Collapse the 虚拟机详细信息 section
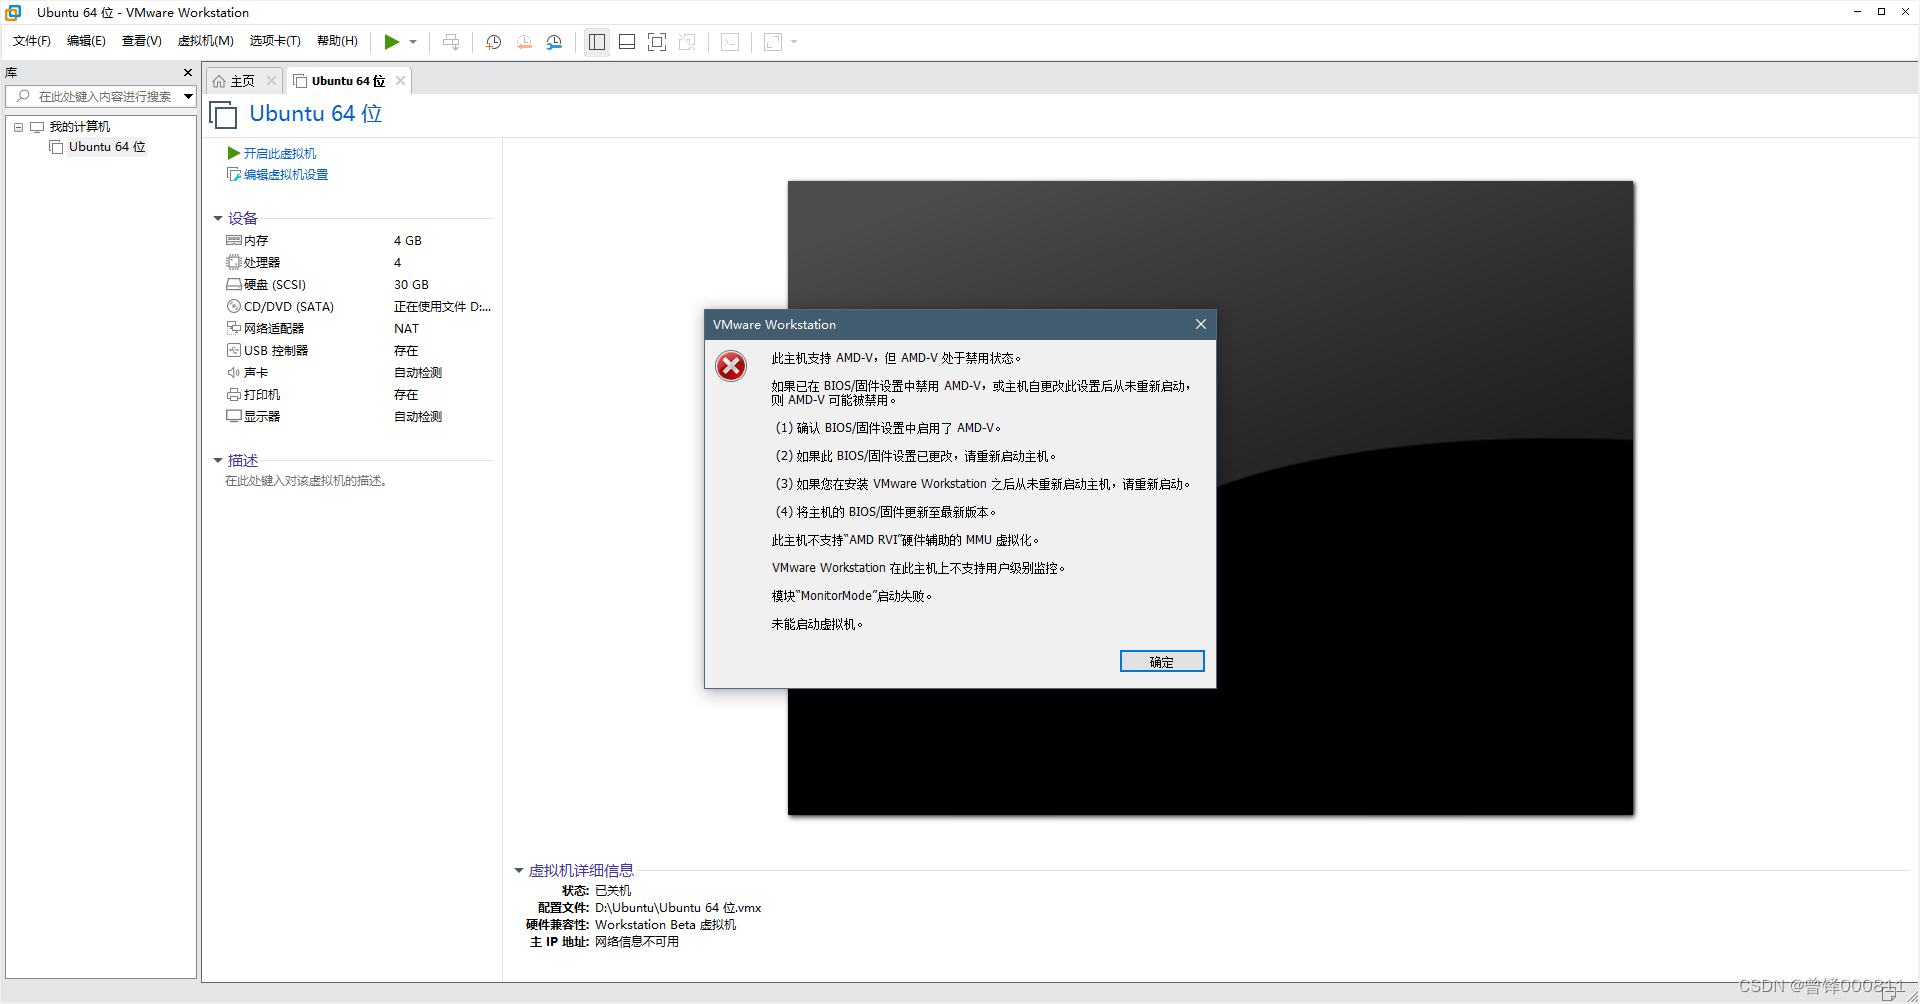This screenshot has width=1920, height=1004. (519, 870)
